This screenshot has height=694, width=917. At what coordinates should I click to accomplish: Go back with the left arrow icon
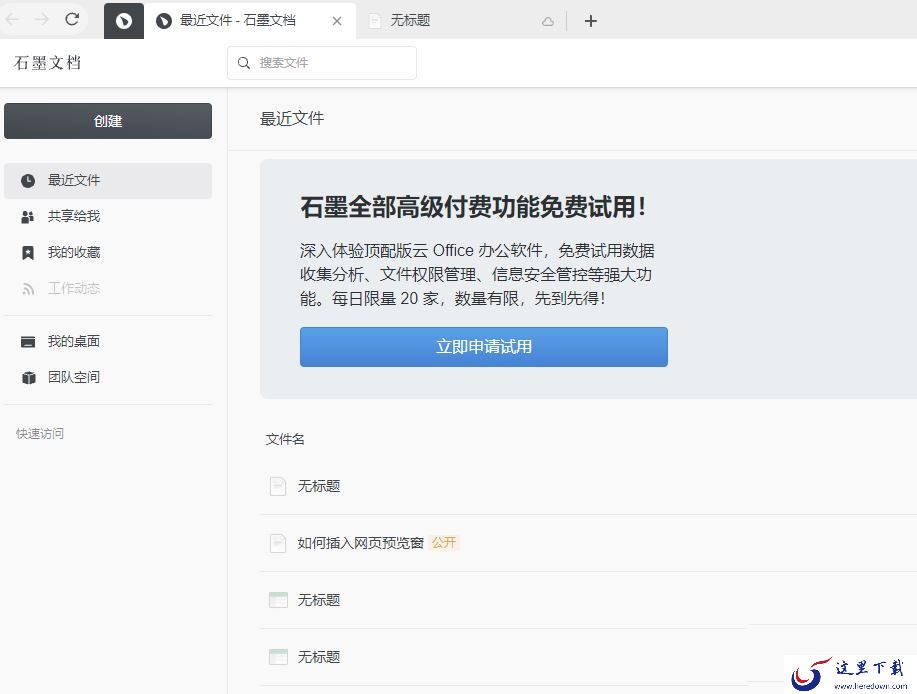[x=12, y=20]
